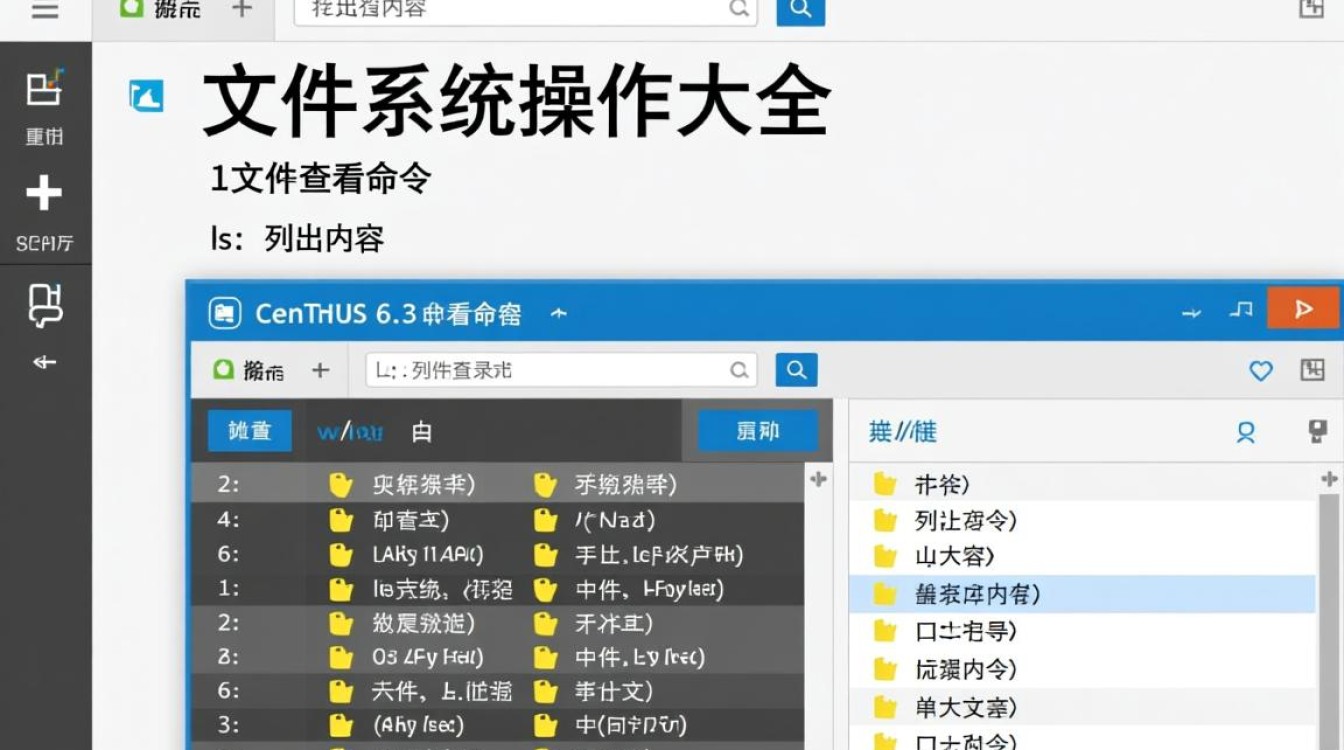
Task: Click the window icon left of CenTHUS 6.3 title
Action: (225, 313)
